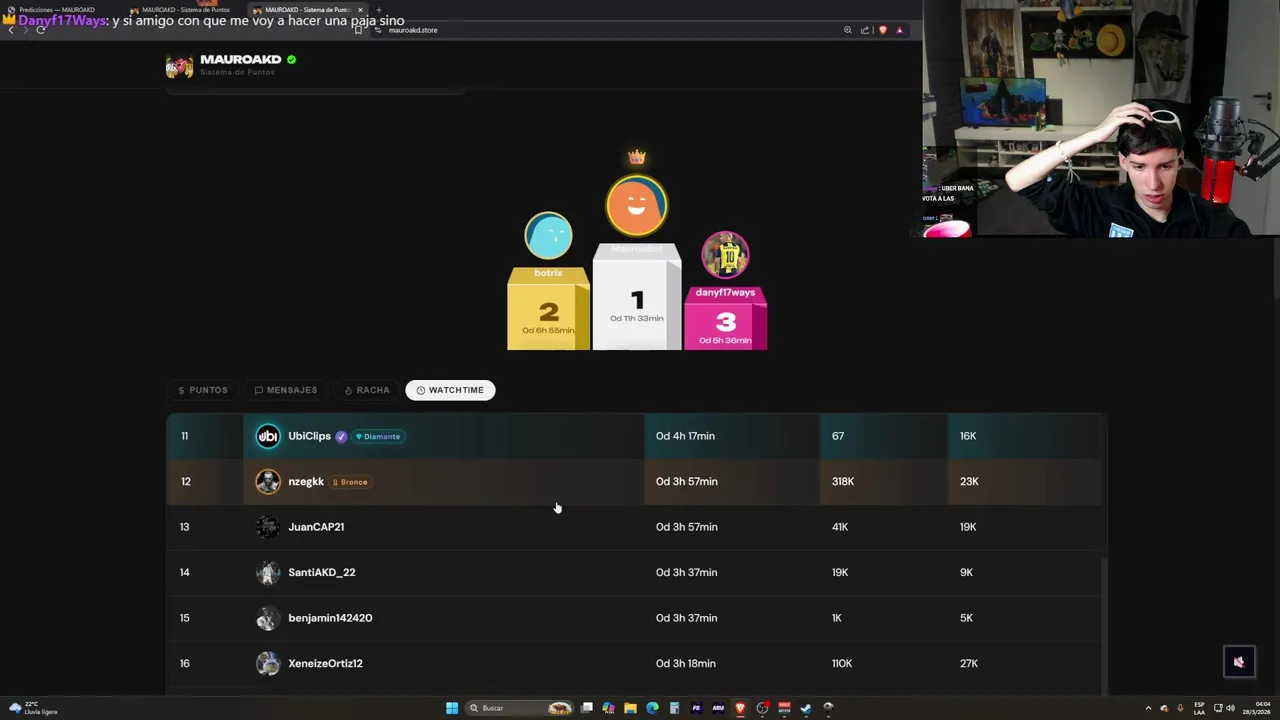Click the Diamante badge on UbiClips
Screen dimensions: 1280x720
[x=377, y=436]
